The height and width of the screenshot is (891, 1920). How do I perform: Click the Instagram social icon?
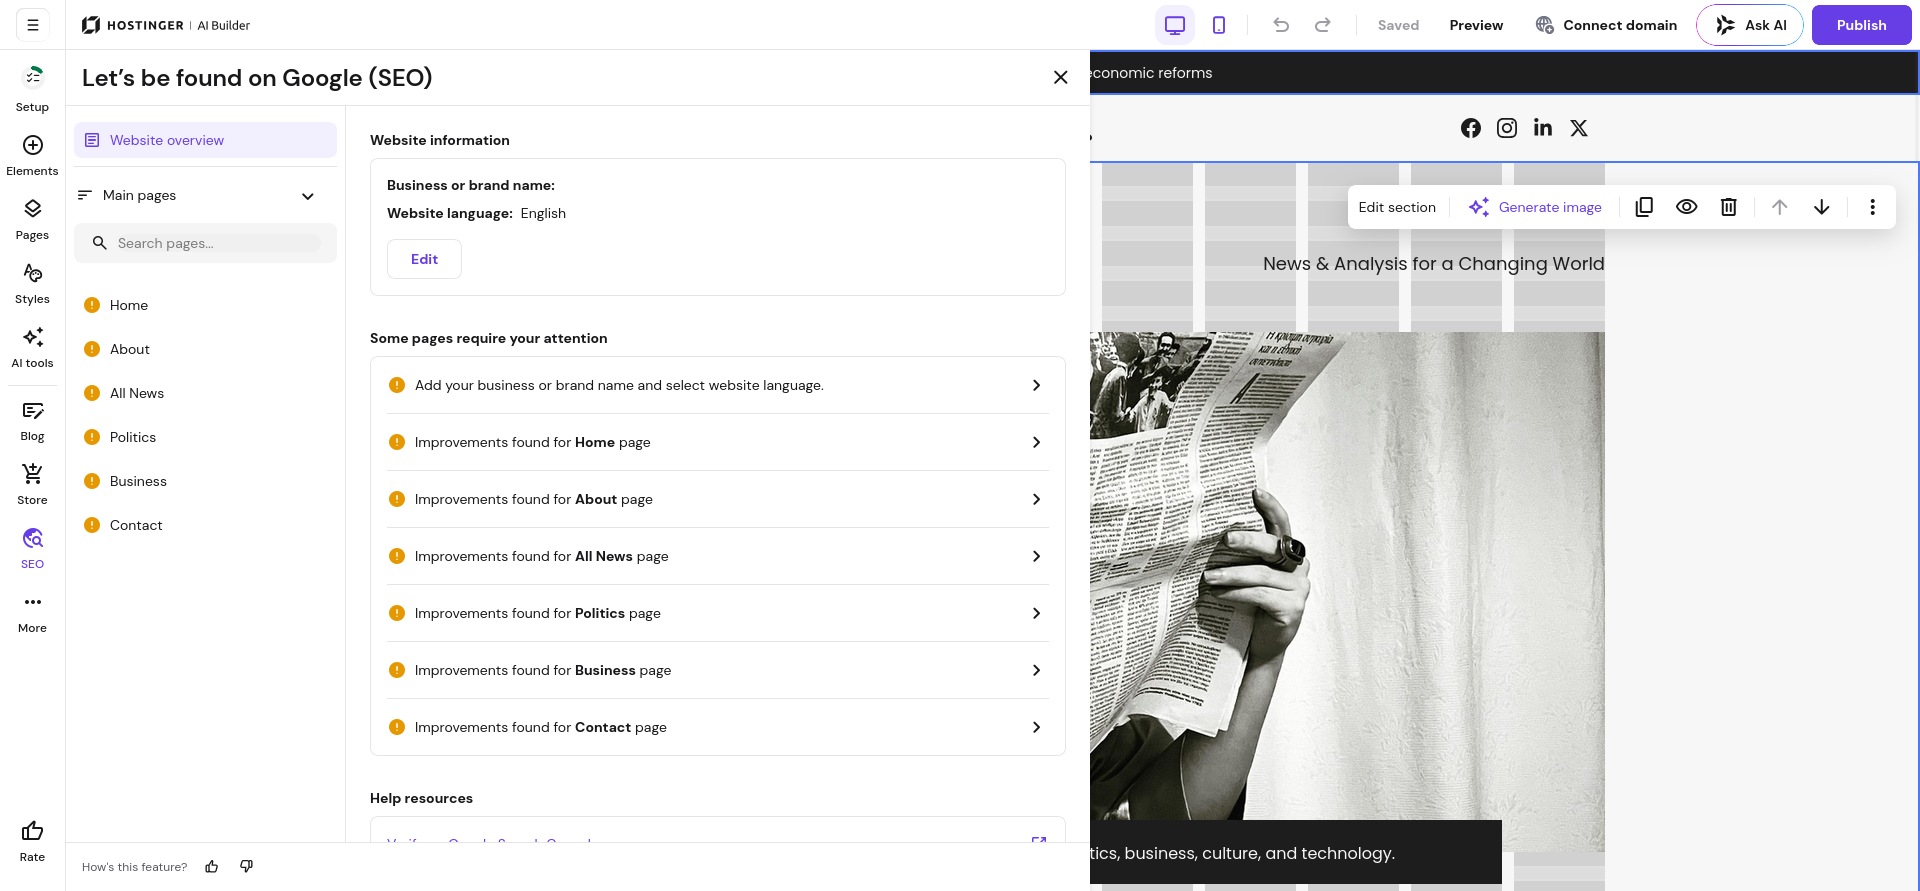coord(1507,128)
